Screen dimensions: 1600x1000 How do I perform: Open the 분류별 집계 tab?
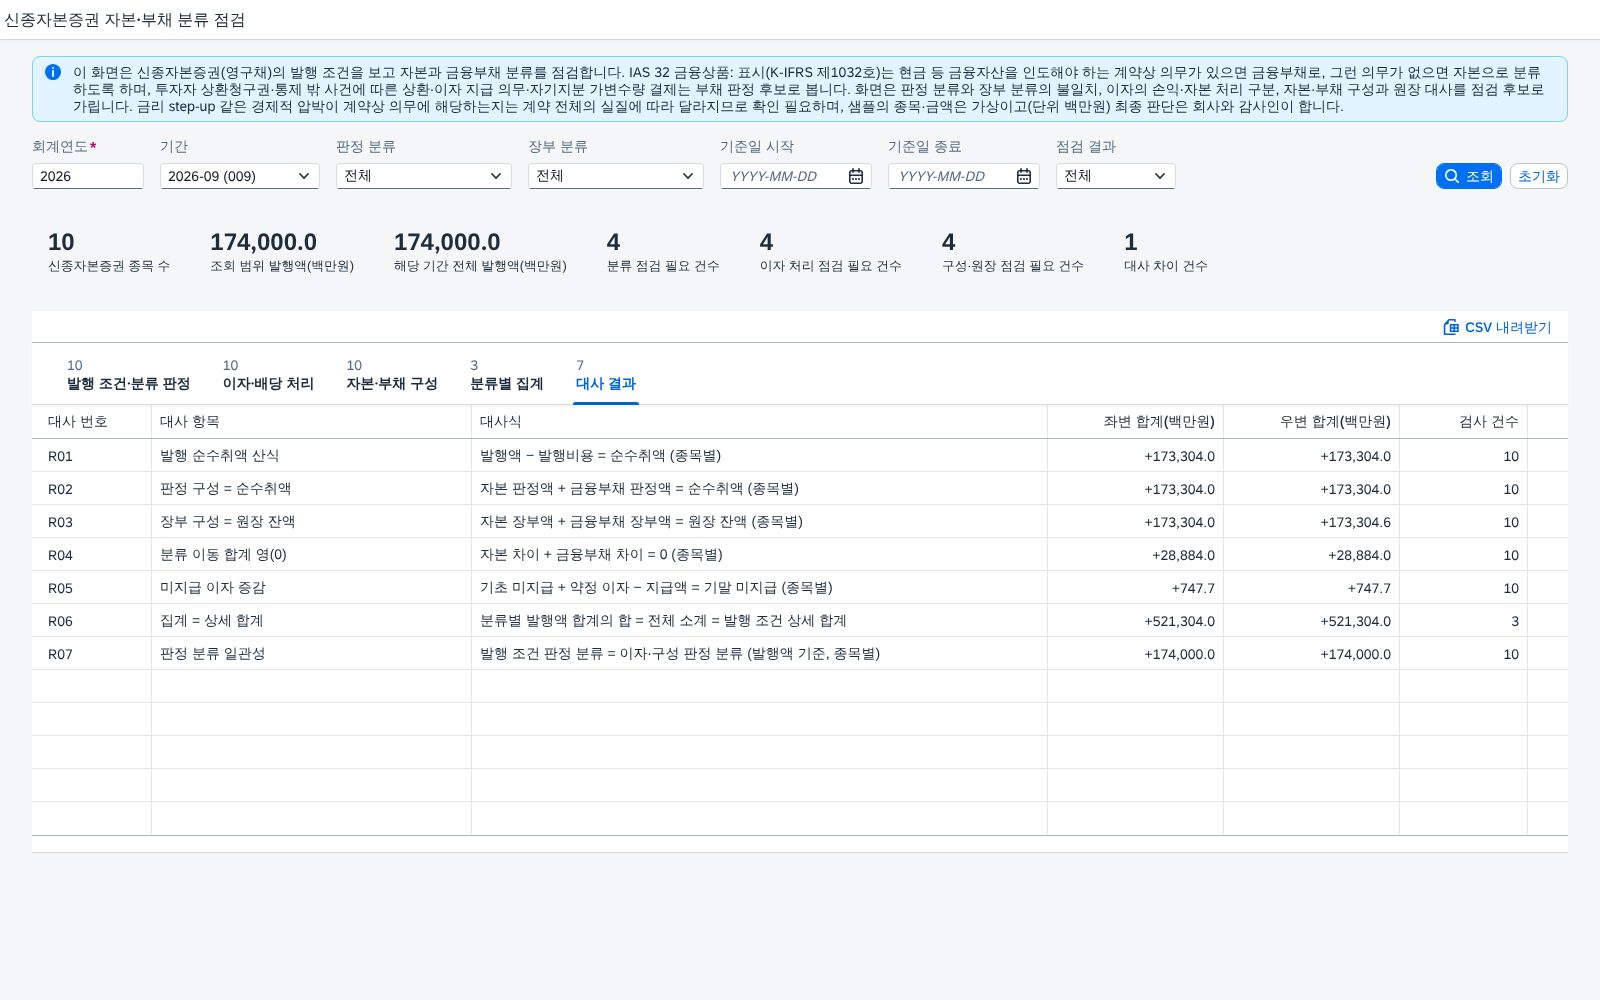click(507, 375)
